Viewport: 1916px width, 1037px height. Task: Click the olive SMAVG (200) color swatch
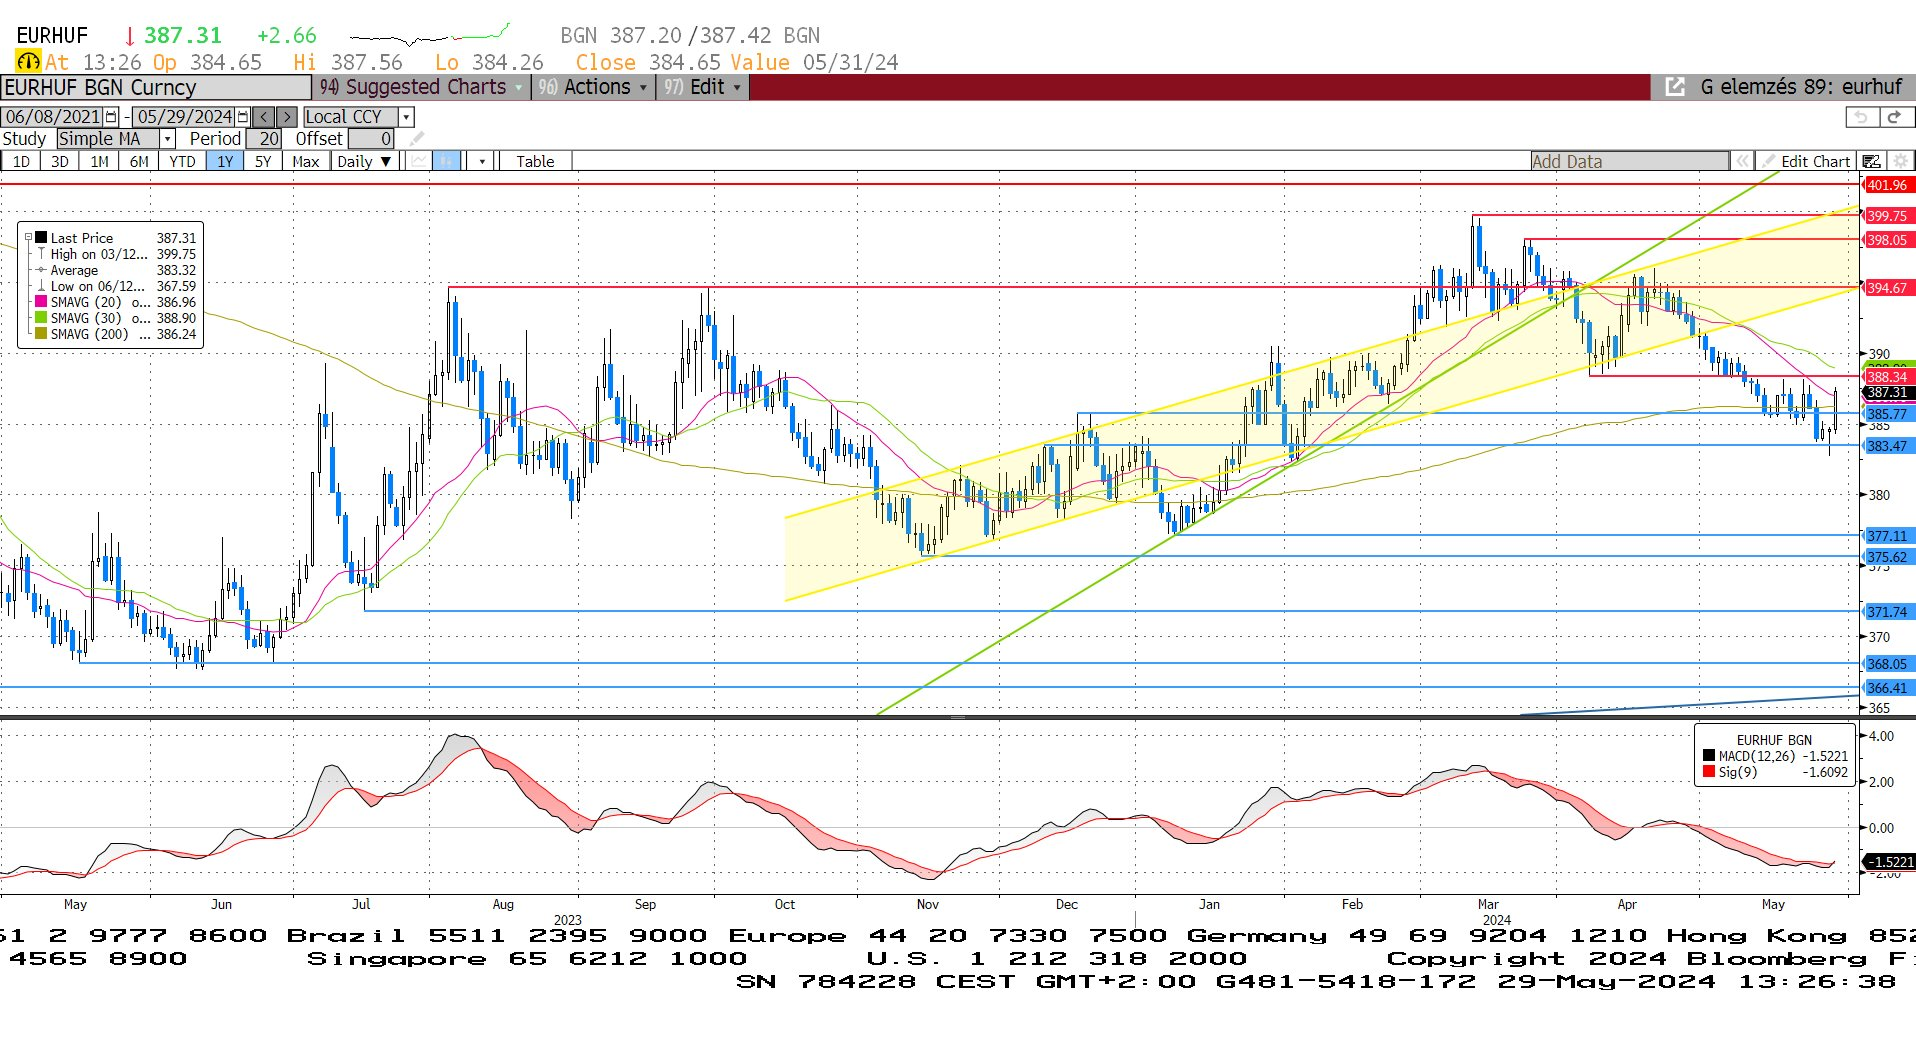coord(41,334)
